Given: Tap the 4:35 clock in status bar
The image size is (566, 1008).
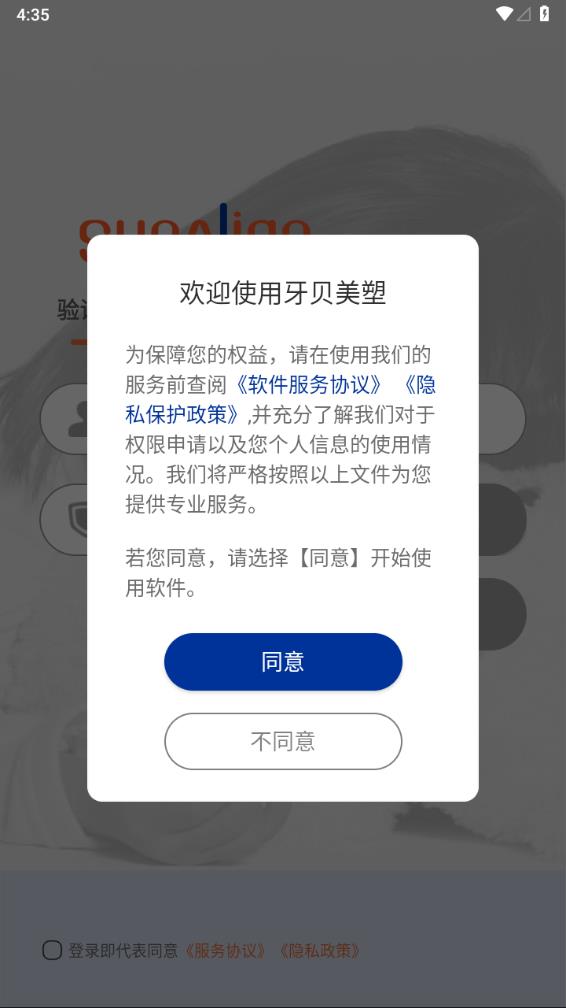Looking at the screenshot, I should point(33,14).
